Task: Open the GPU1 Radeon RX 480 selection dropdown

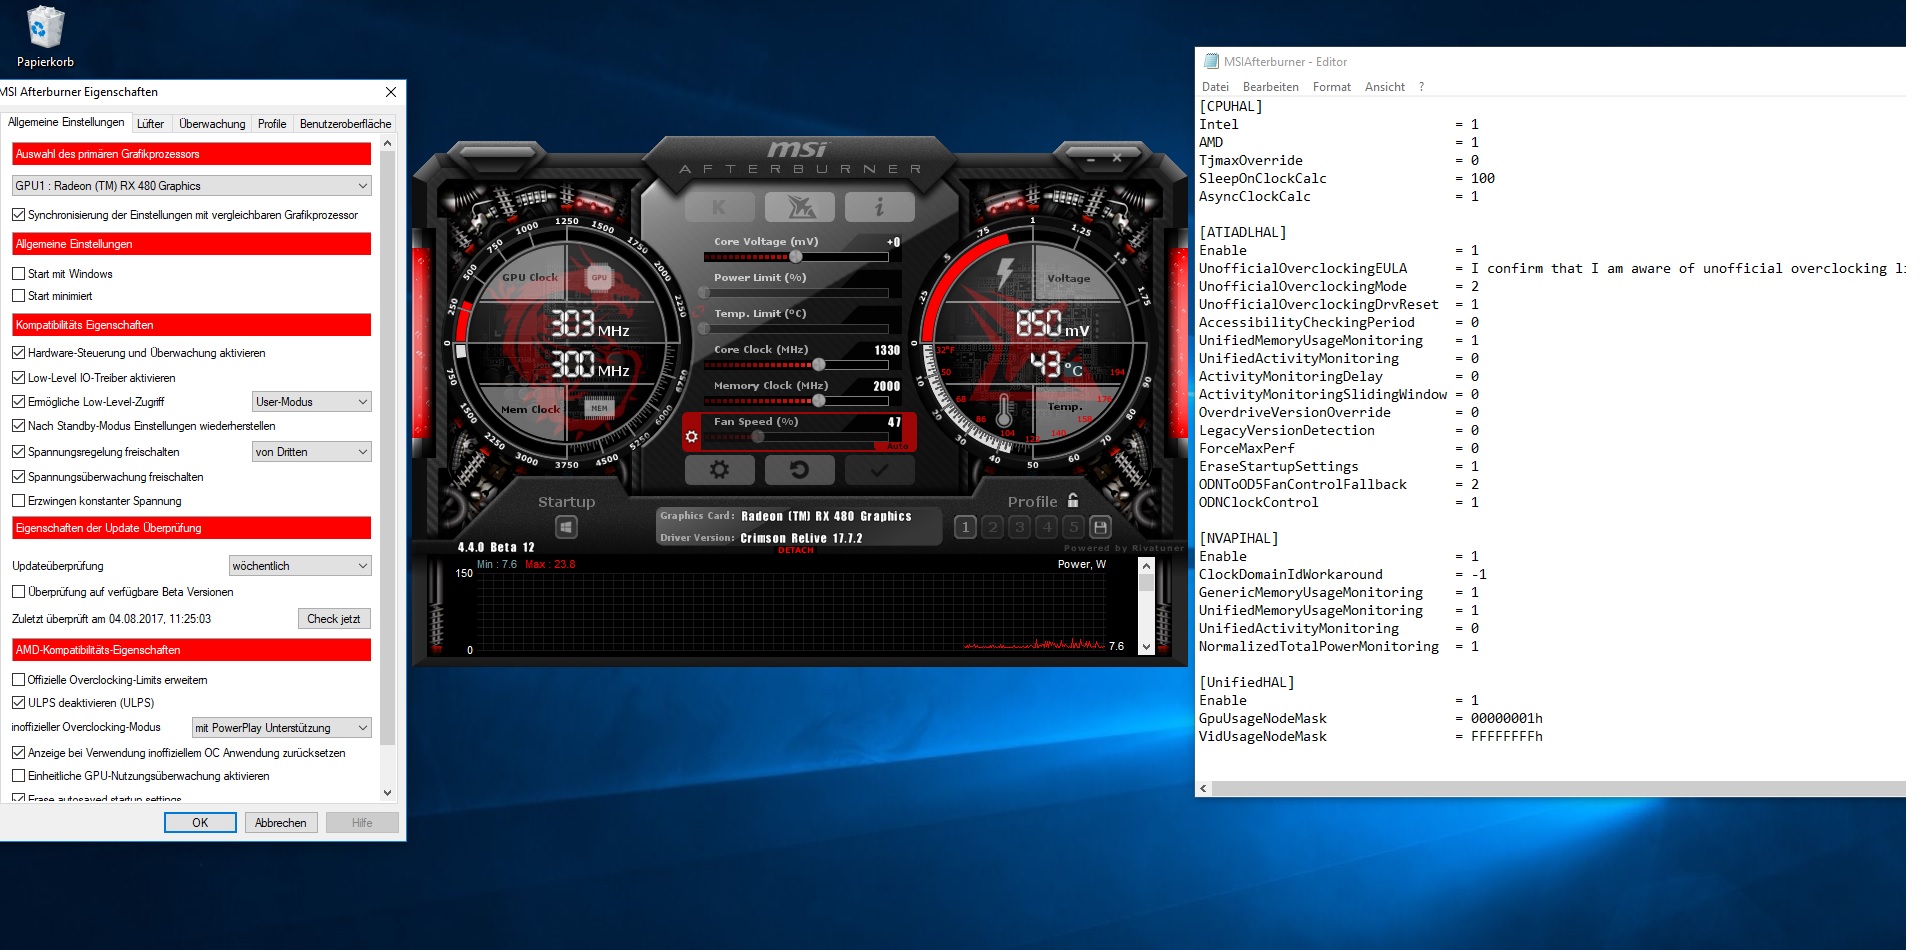Action: [191, 185]
